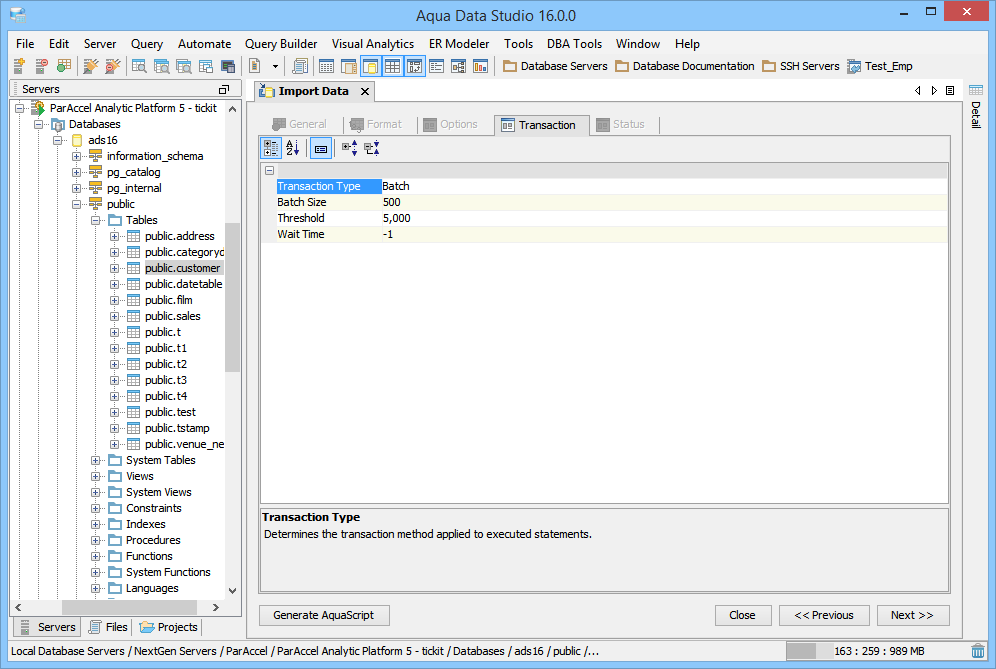Click the memory usage bar in status bar
Image resolution: width=996 pixels, height=669 pixels.
click(x=876, y=651)
